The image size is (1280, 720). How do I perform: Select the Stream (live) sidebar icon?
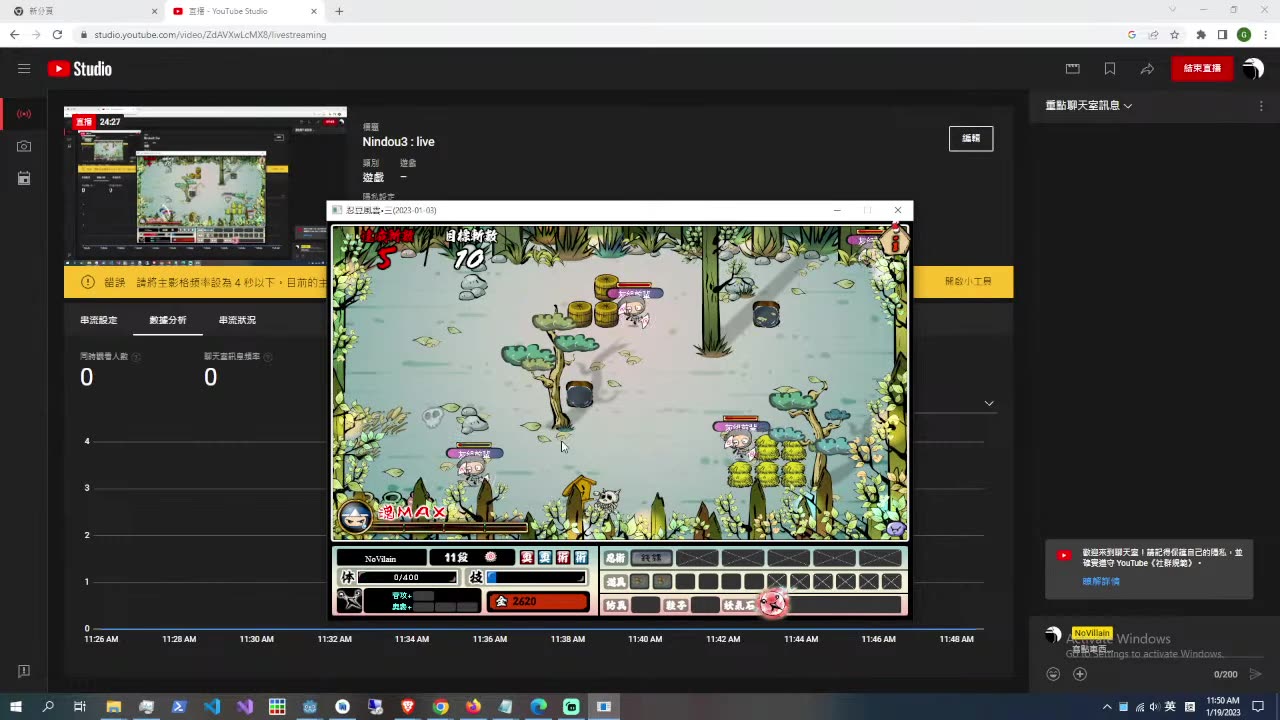24,114
